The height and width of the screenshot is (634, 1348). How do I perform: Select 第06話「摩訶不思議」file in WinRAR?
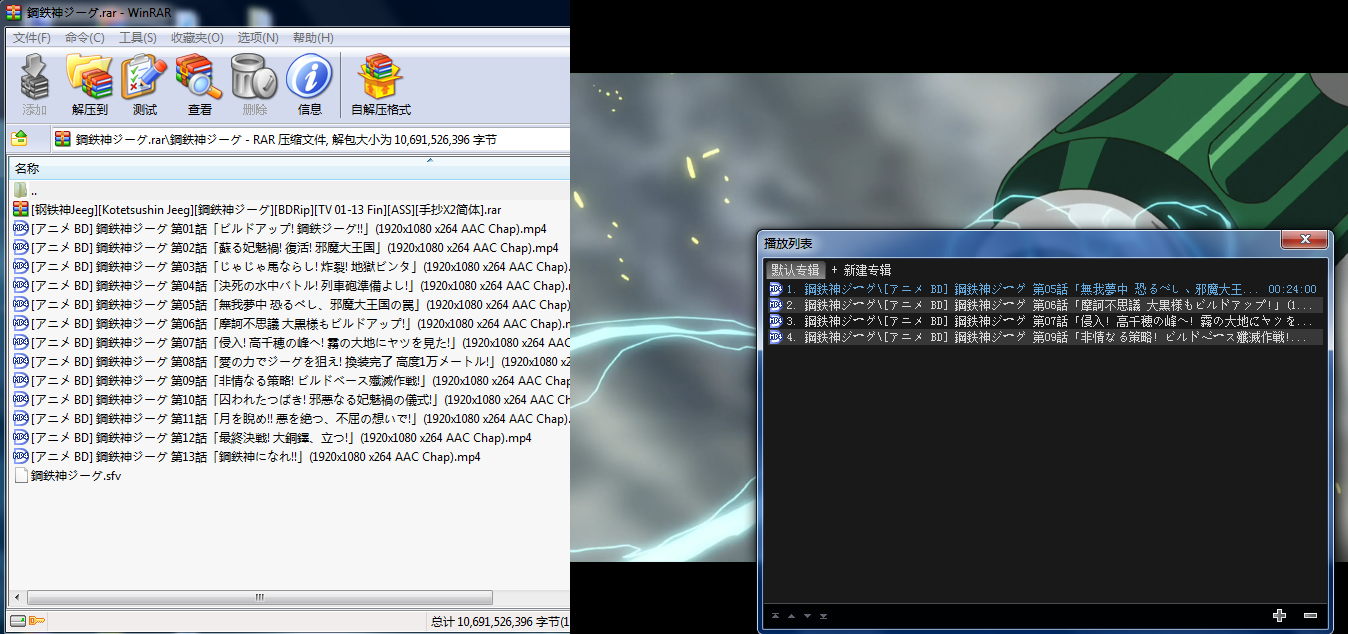click(x=290, y=323)
